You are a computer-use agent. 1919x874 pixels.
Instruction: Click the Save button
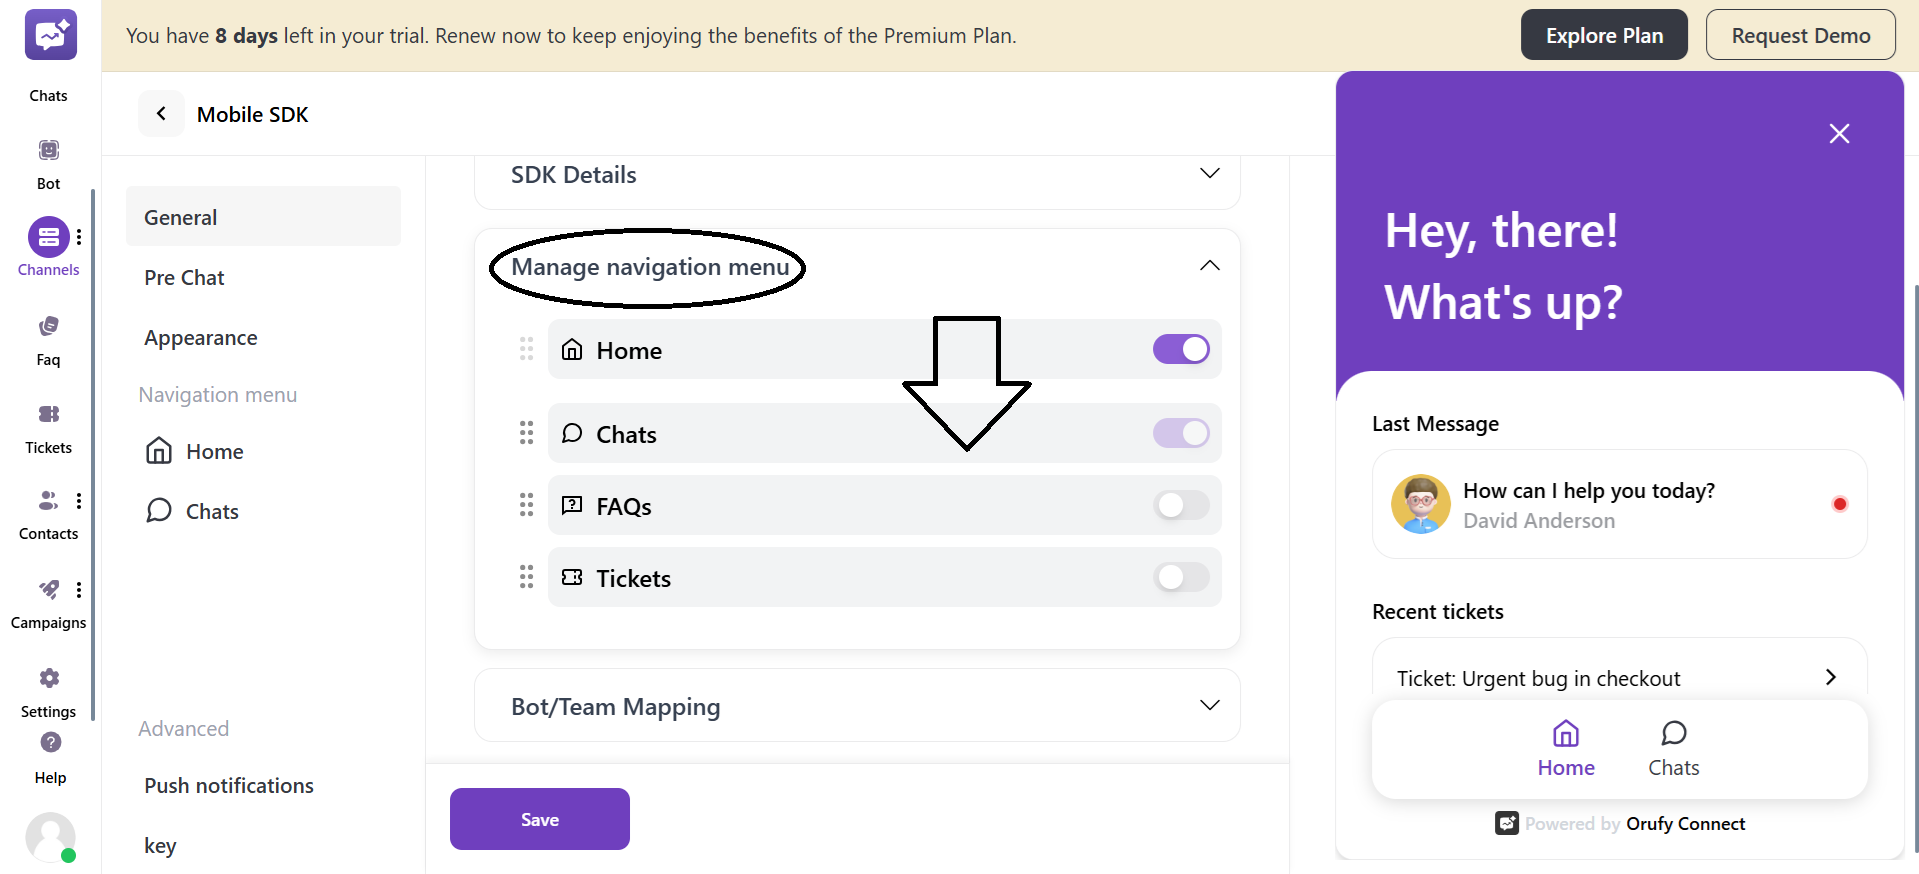(x=539, y=818)
